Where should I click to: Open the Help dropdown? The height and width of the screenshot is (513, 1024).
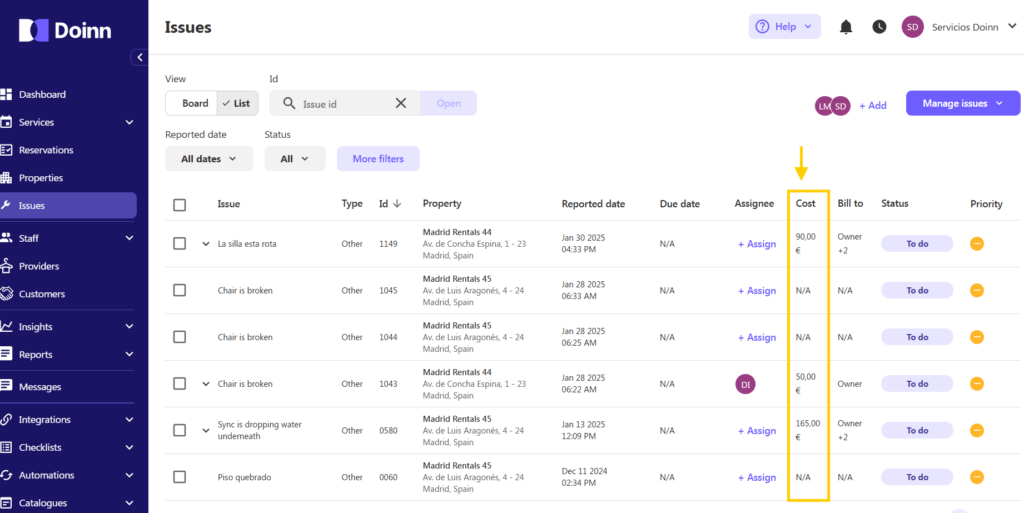784,27
